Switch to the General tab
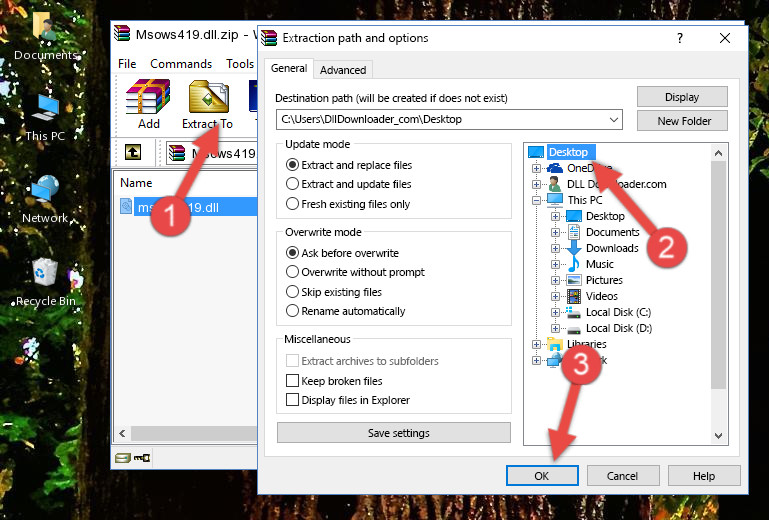 (x=289, y=68)
